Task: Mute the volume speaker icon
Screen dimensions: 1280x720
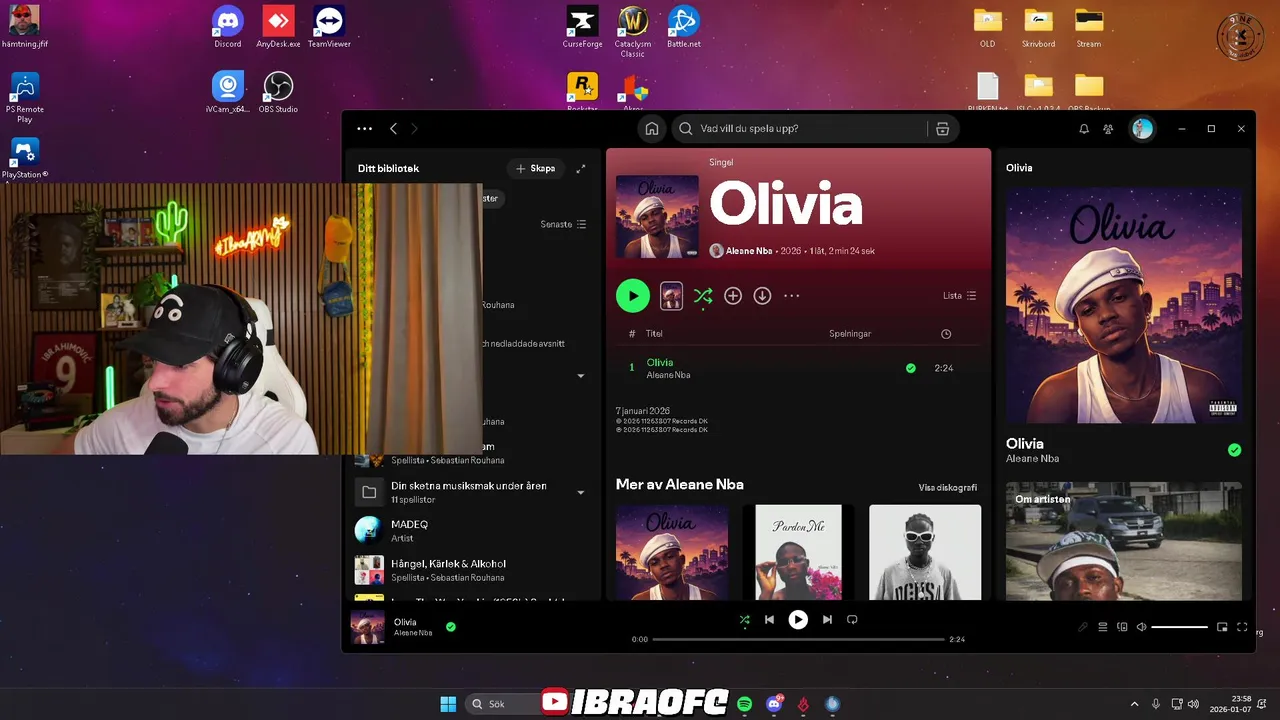Action: pyautogui.click(x=1141, y=627)
